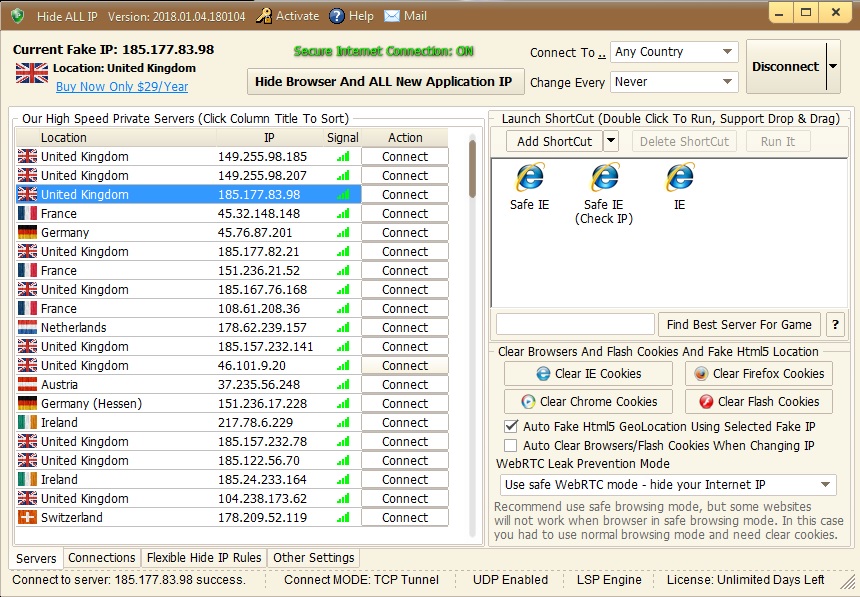Sort servers by IP column header
This screenshot has width=860, height=597.
(270, 138)
